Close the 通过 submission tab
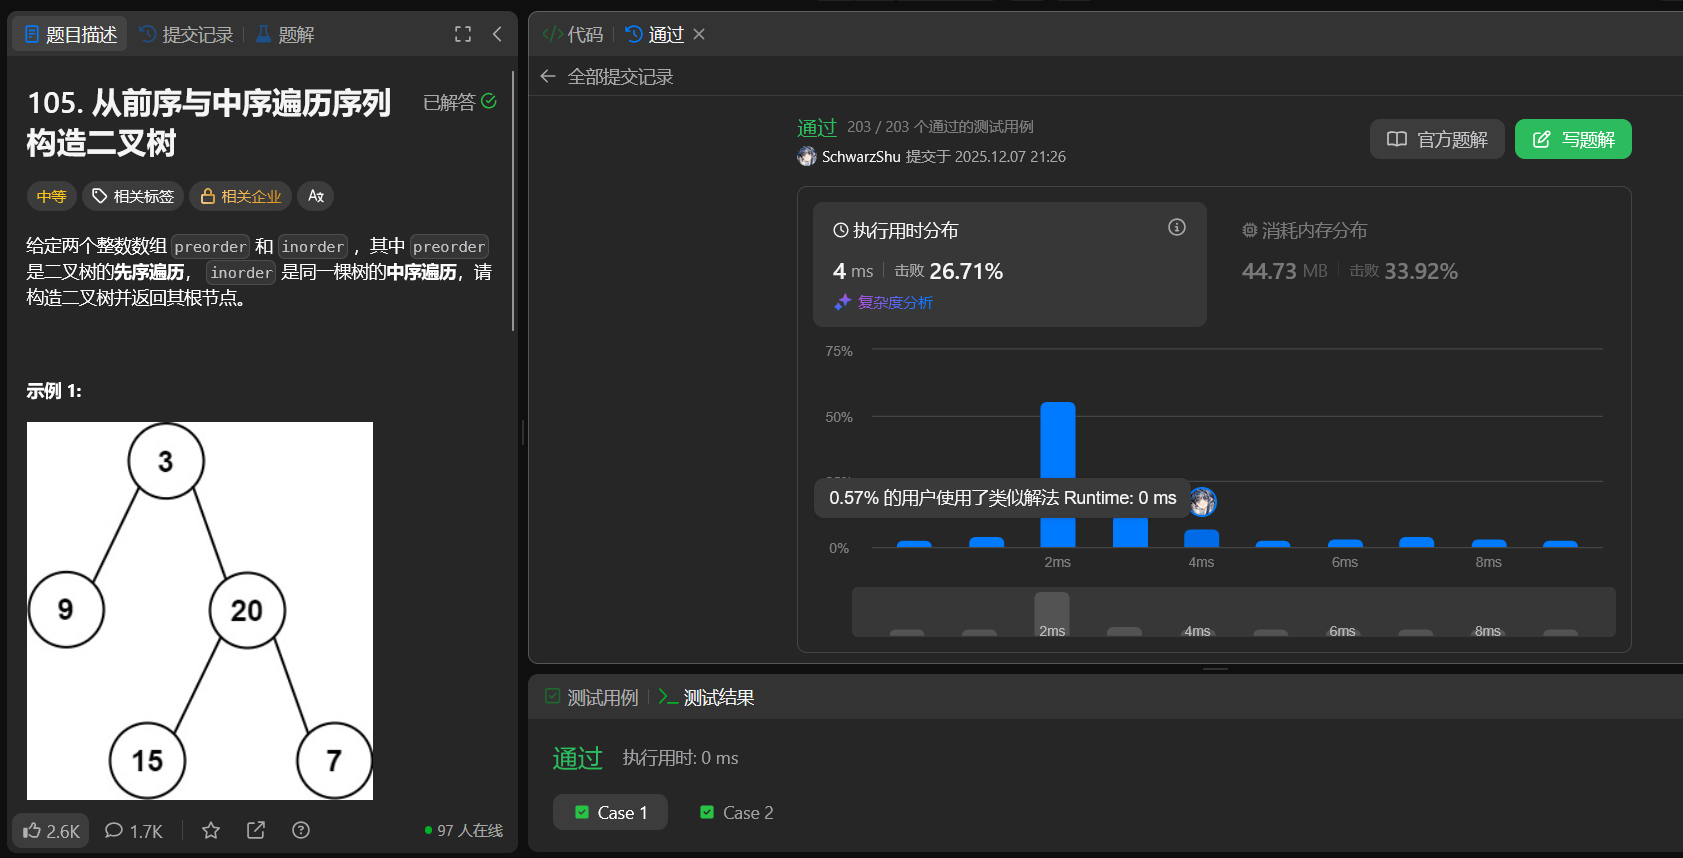The image size is (1683, 858). tap(699, 35)
